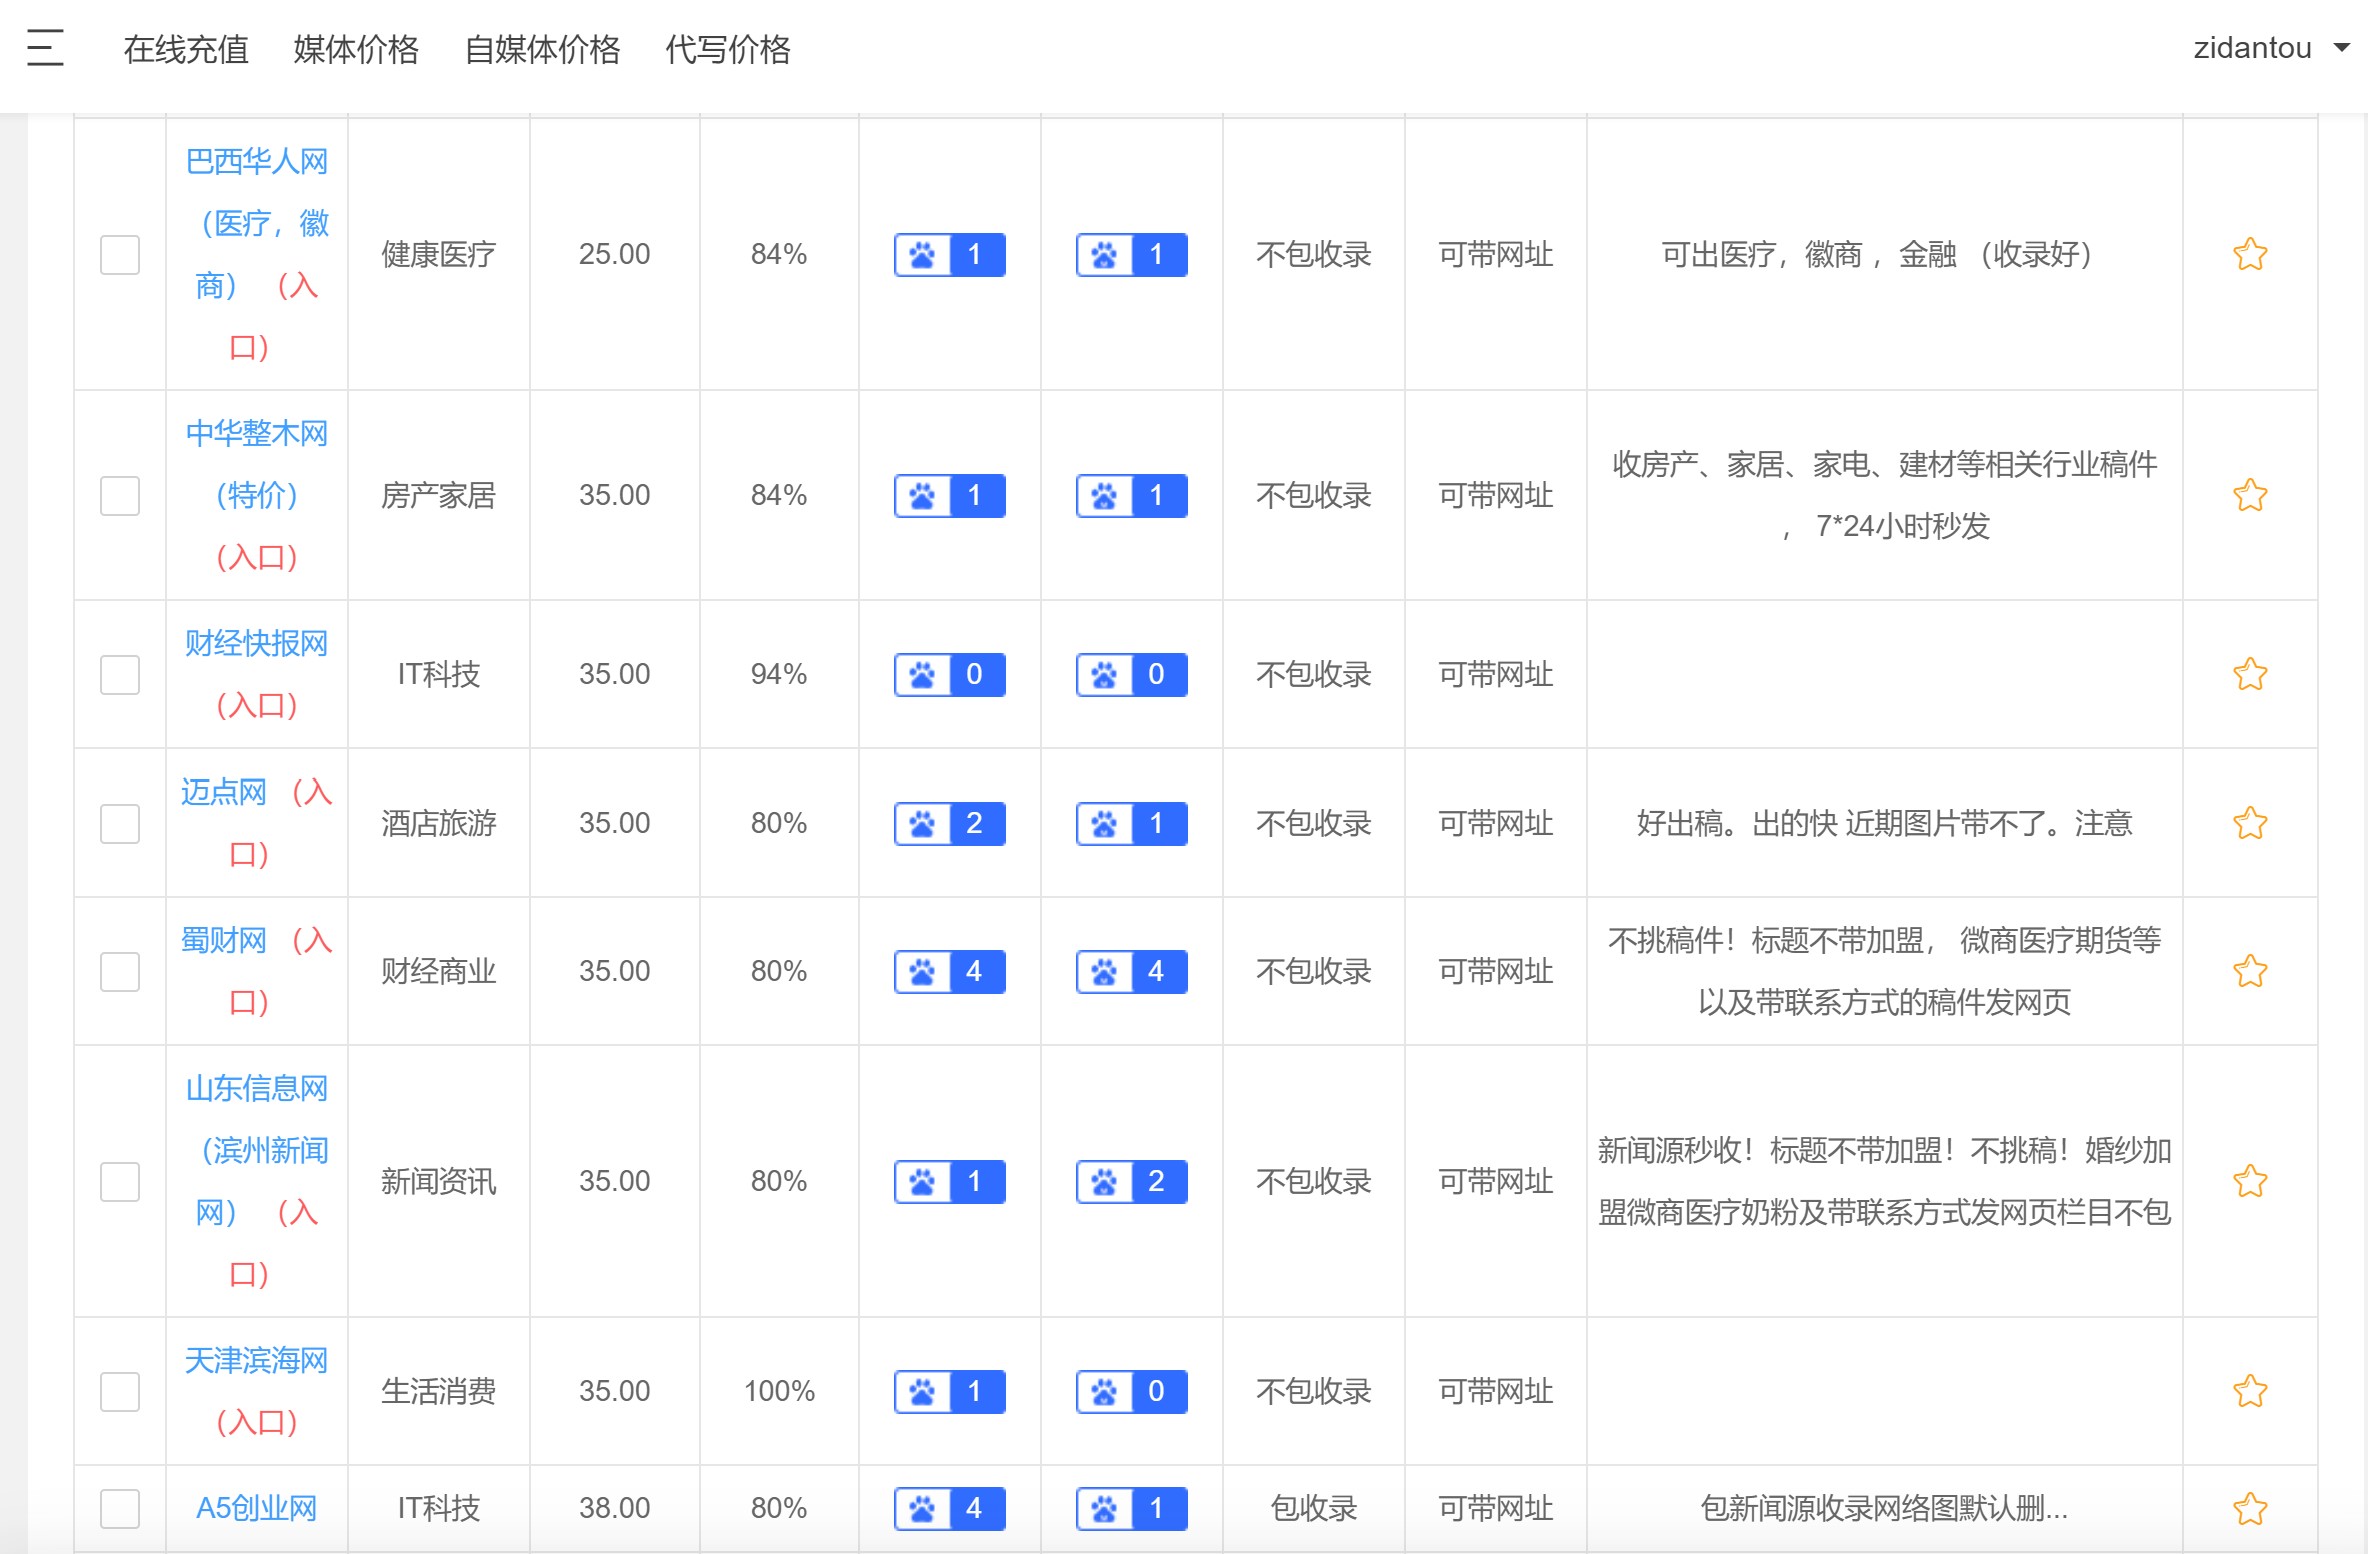Click first Baidu badge showing 2 for 迈点网

pos(949,823)
